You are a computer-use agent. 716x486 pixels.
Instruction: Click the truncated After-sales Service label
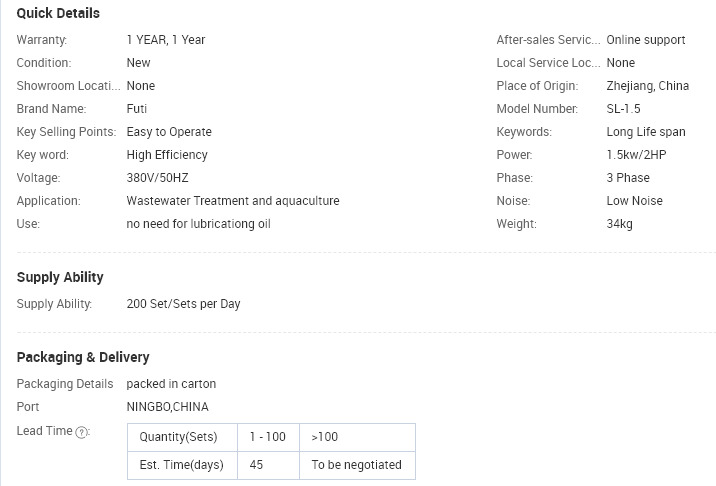pos(548,40)
